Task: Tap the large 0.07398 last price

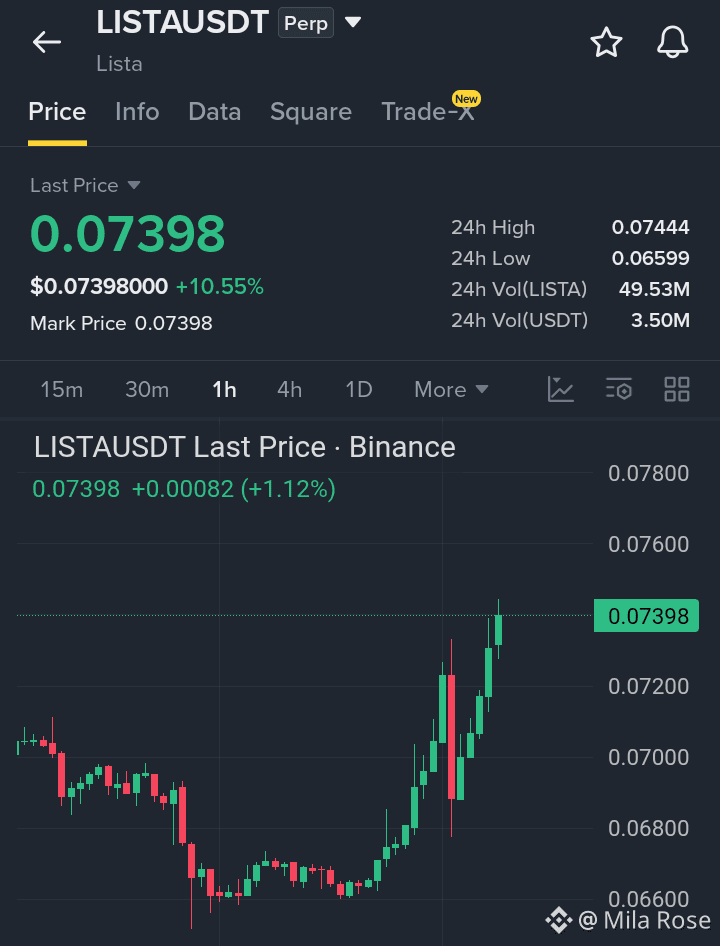Action: coord(127,233)
